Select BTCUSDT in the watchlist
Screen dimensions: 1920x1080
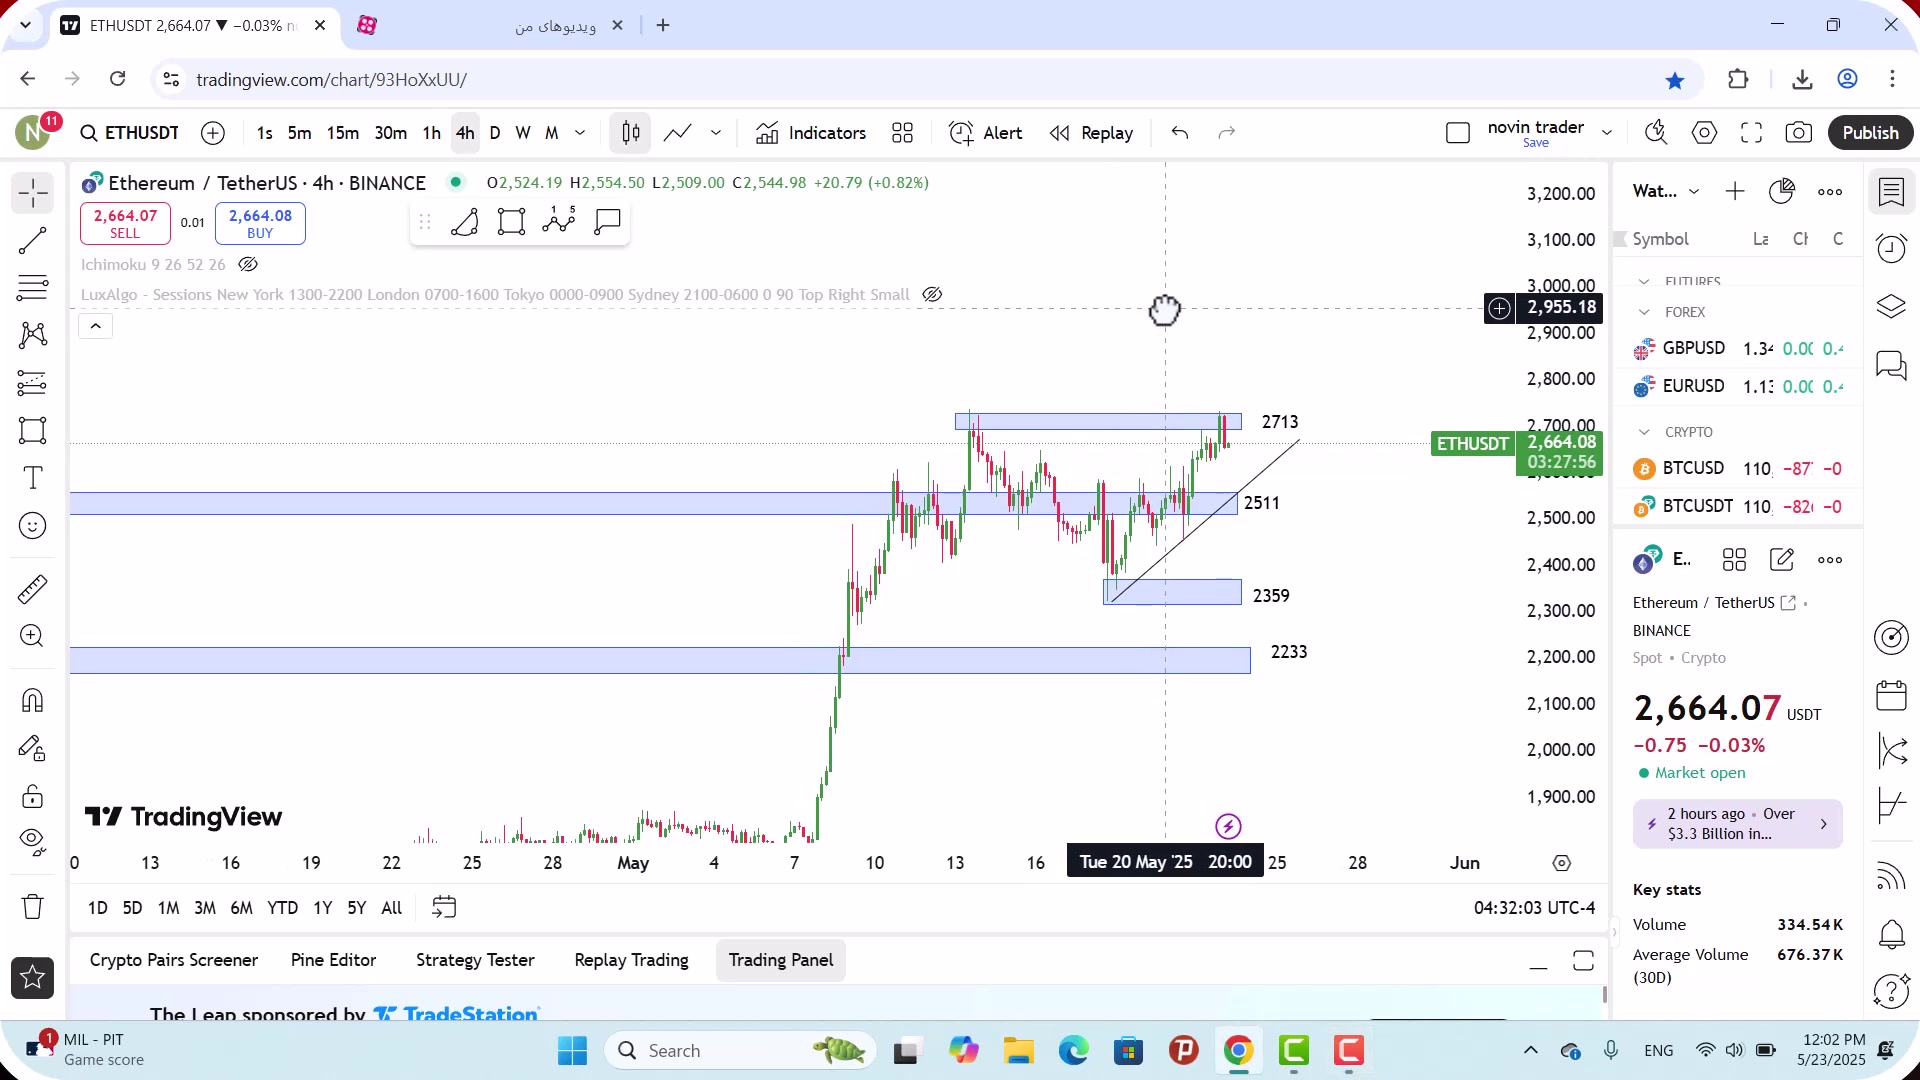(1738, 507)
